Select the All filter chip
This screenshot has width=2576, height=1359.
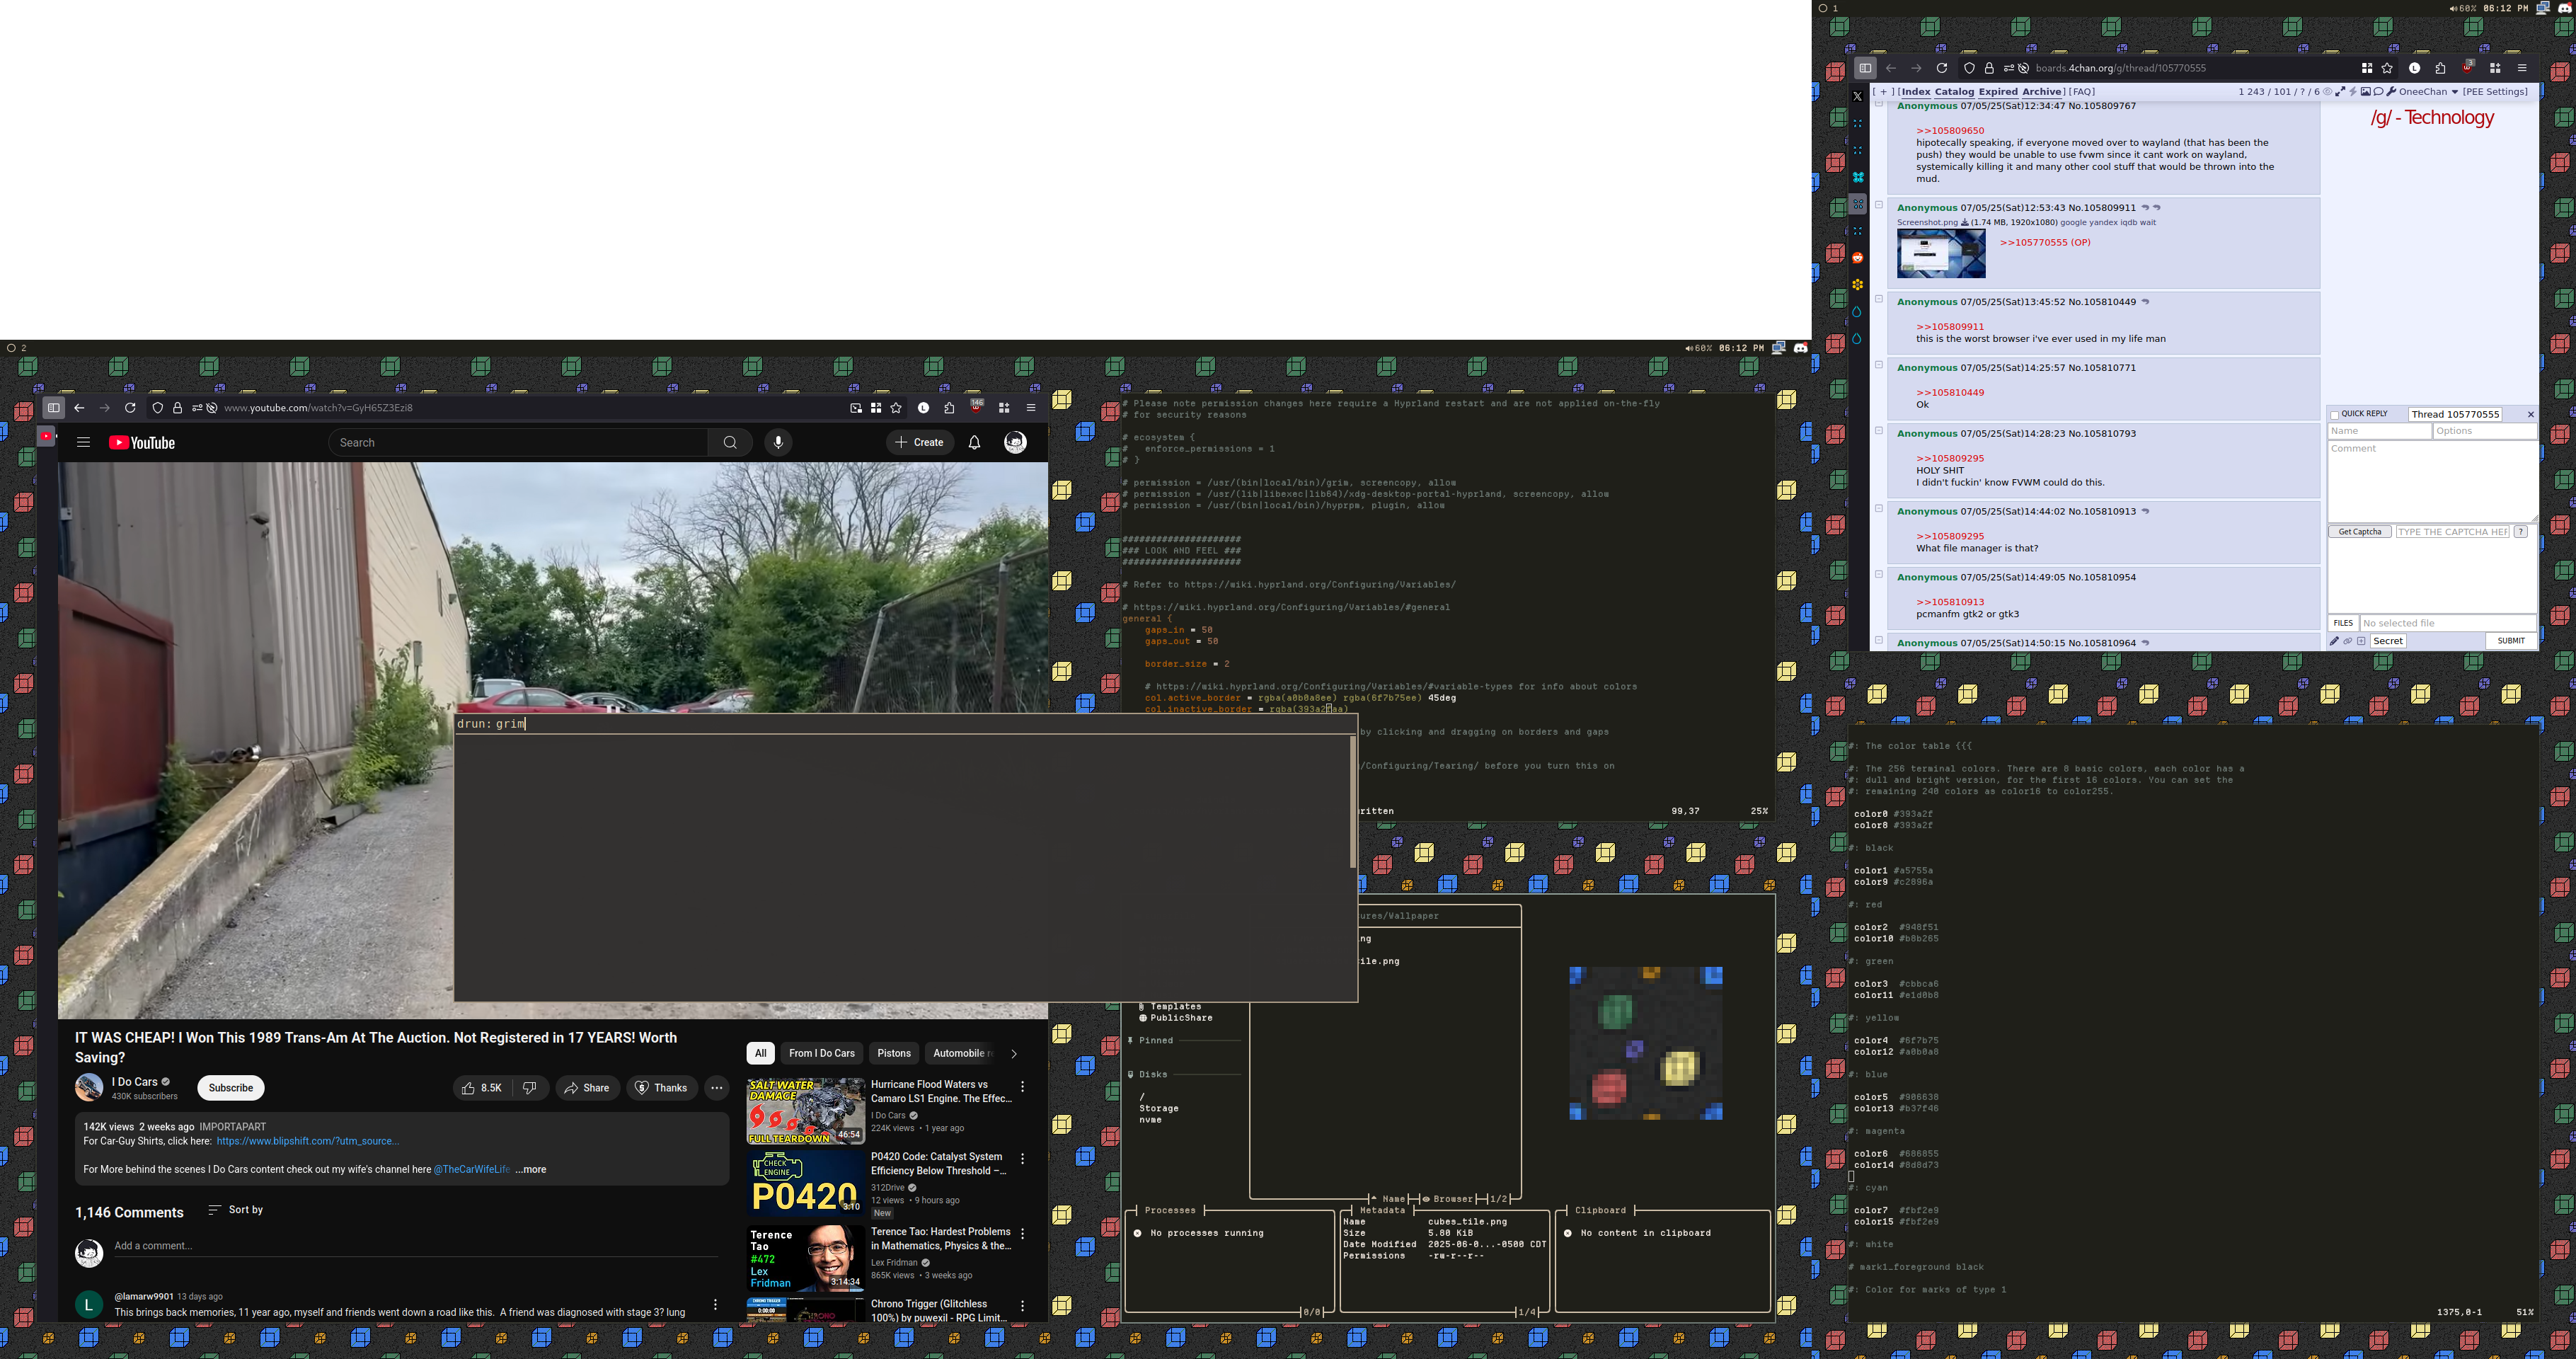760,1053
